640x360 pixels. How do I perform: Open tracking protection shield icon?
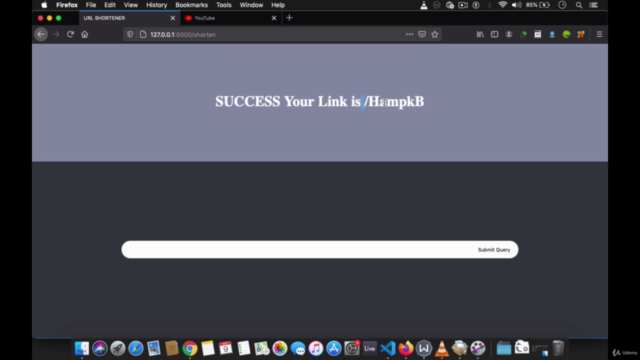[x=130, y=35]
